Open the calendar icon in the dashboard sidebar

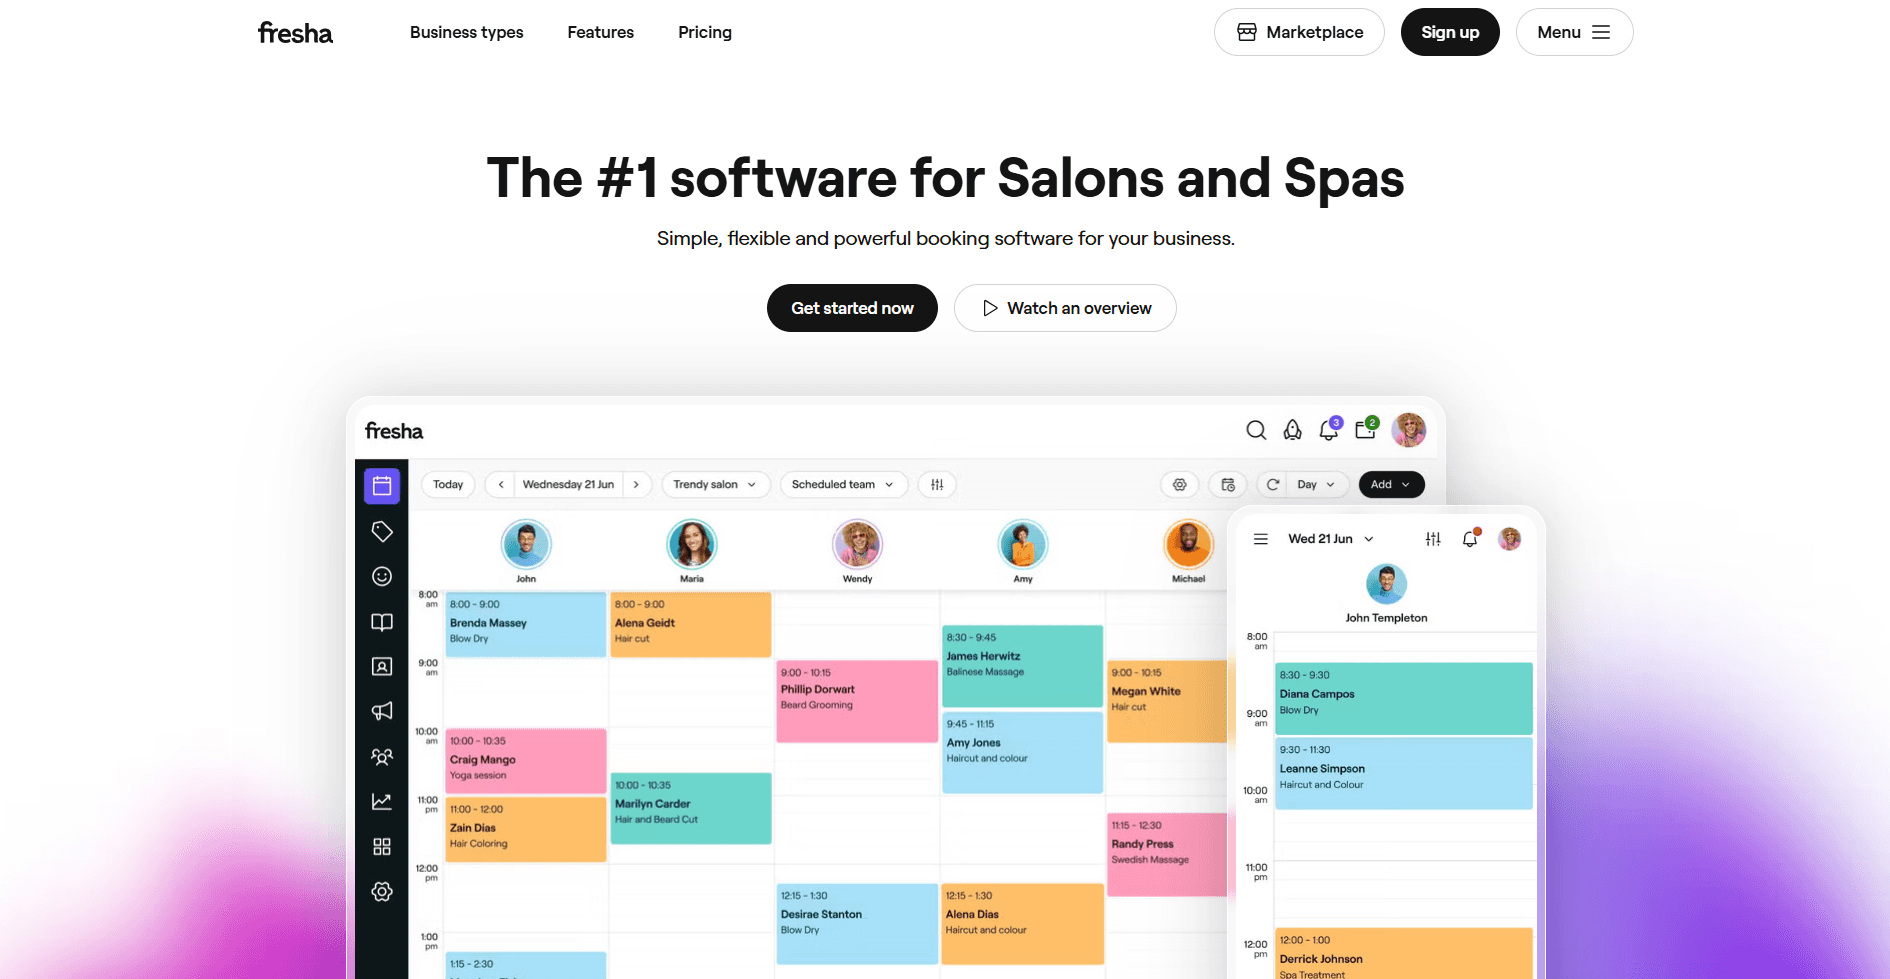coord(382,486)
